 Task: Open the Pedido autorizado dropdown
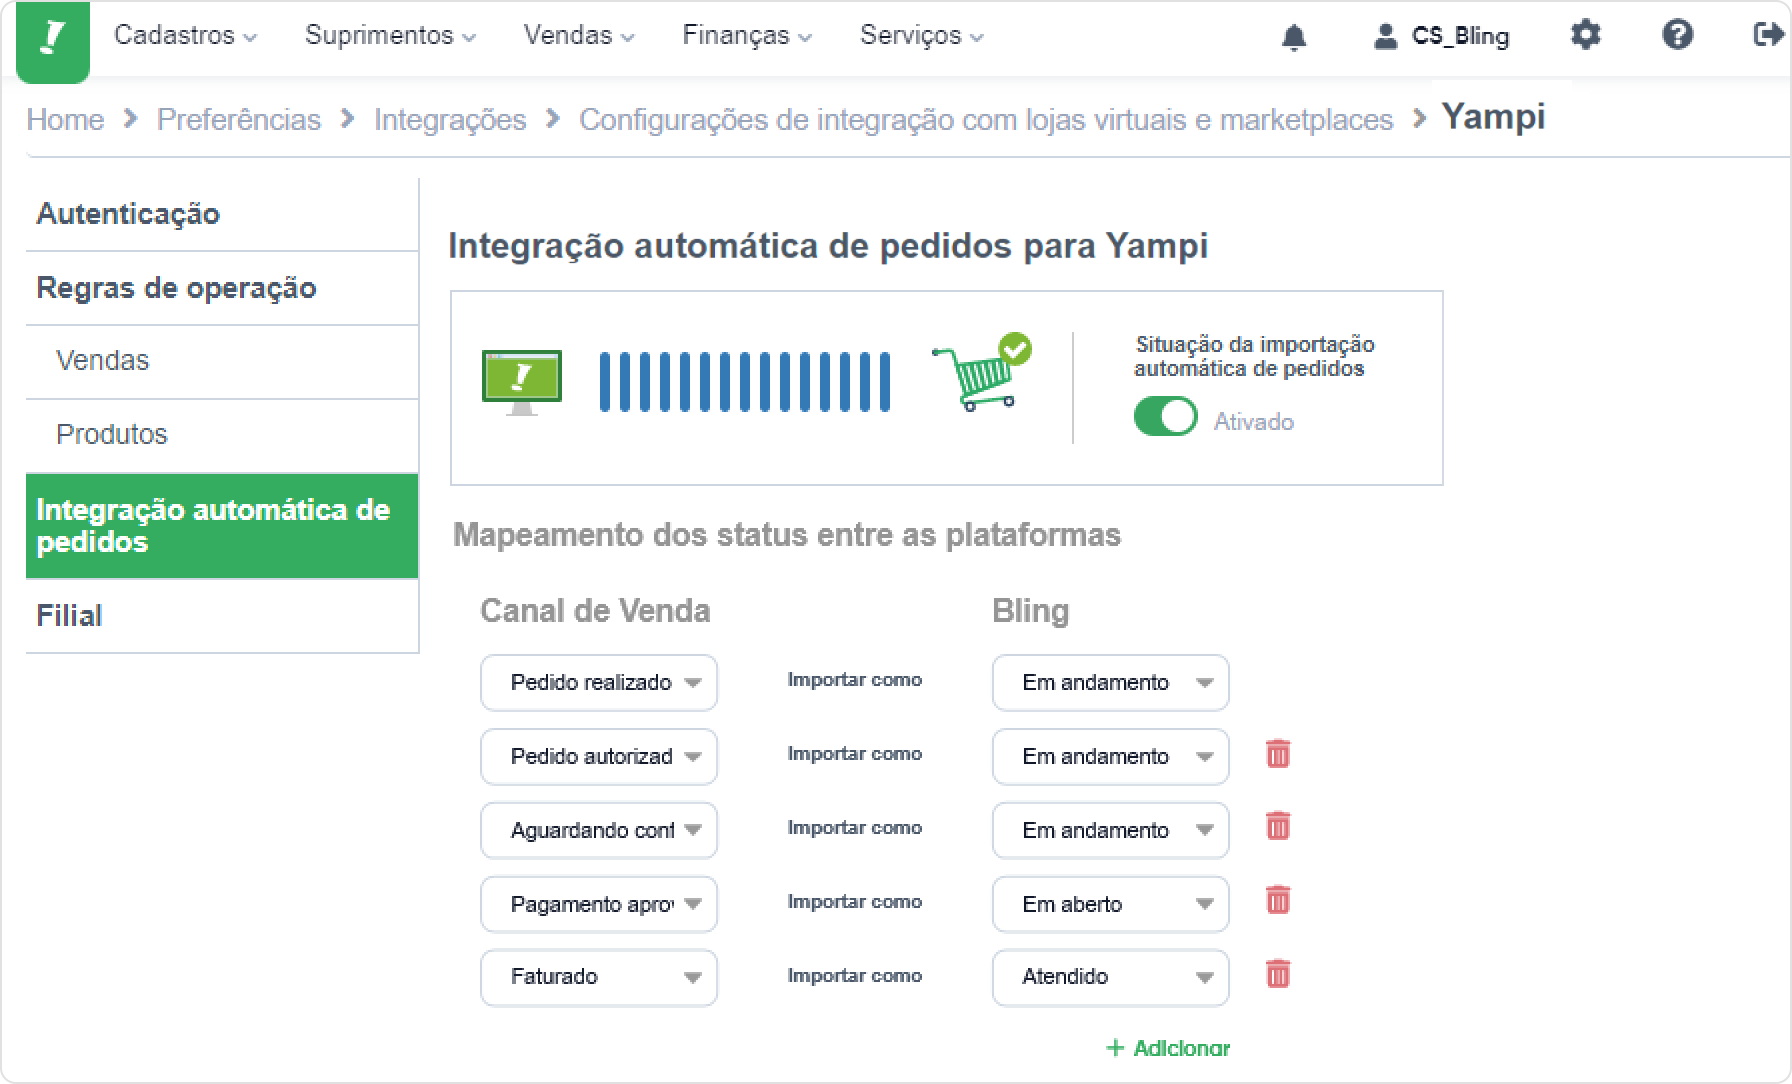(x=599, y=757)
